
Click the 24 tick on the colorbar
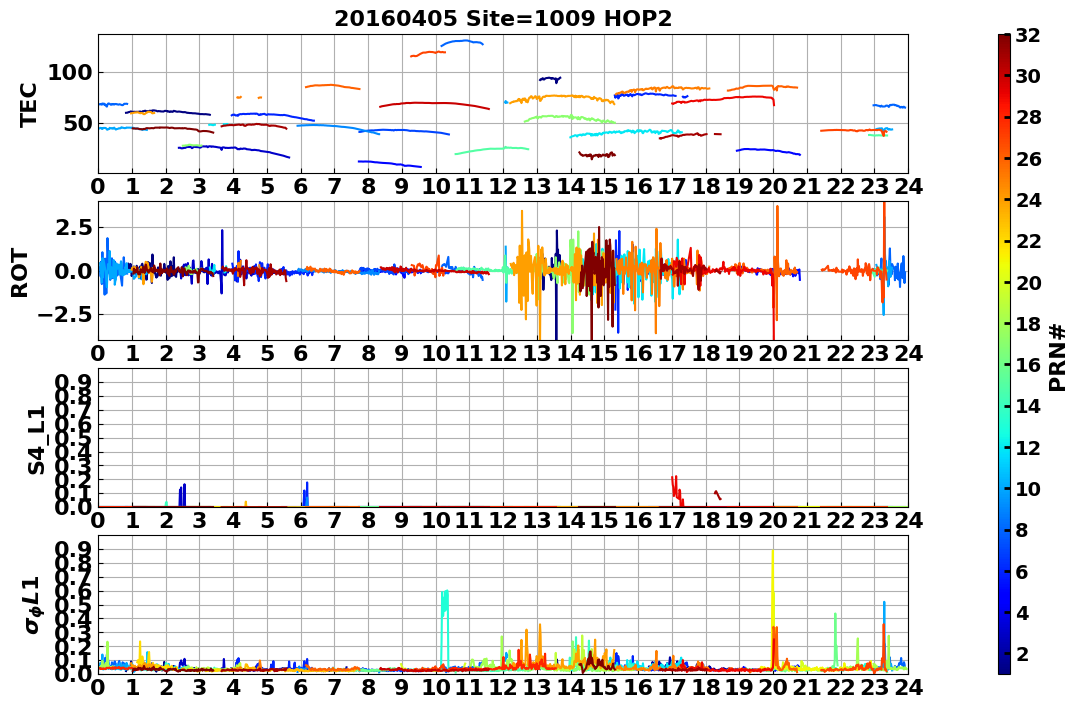[1028, 200]
